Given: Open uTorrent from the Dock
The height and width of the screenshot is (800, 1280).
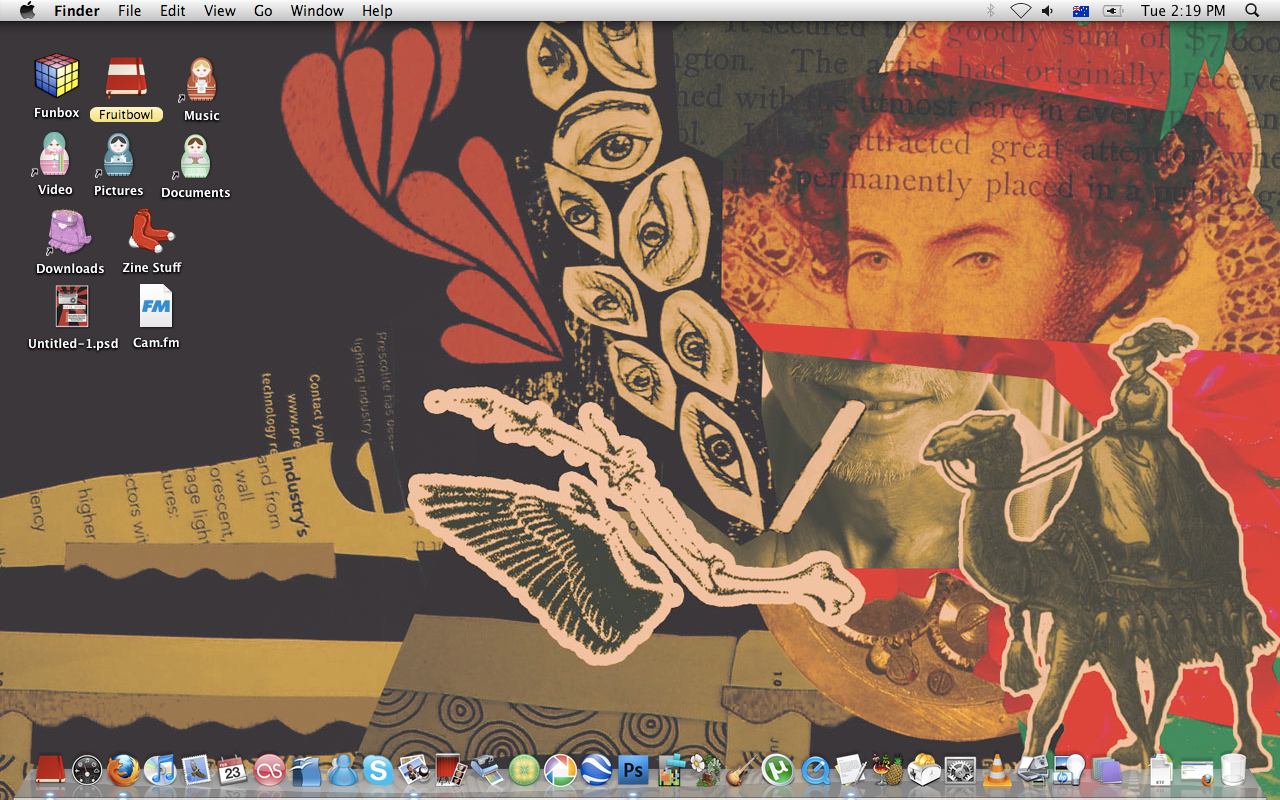Looking at the screenshot, I should [x=778, y=770].
